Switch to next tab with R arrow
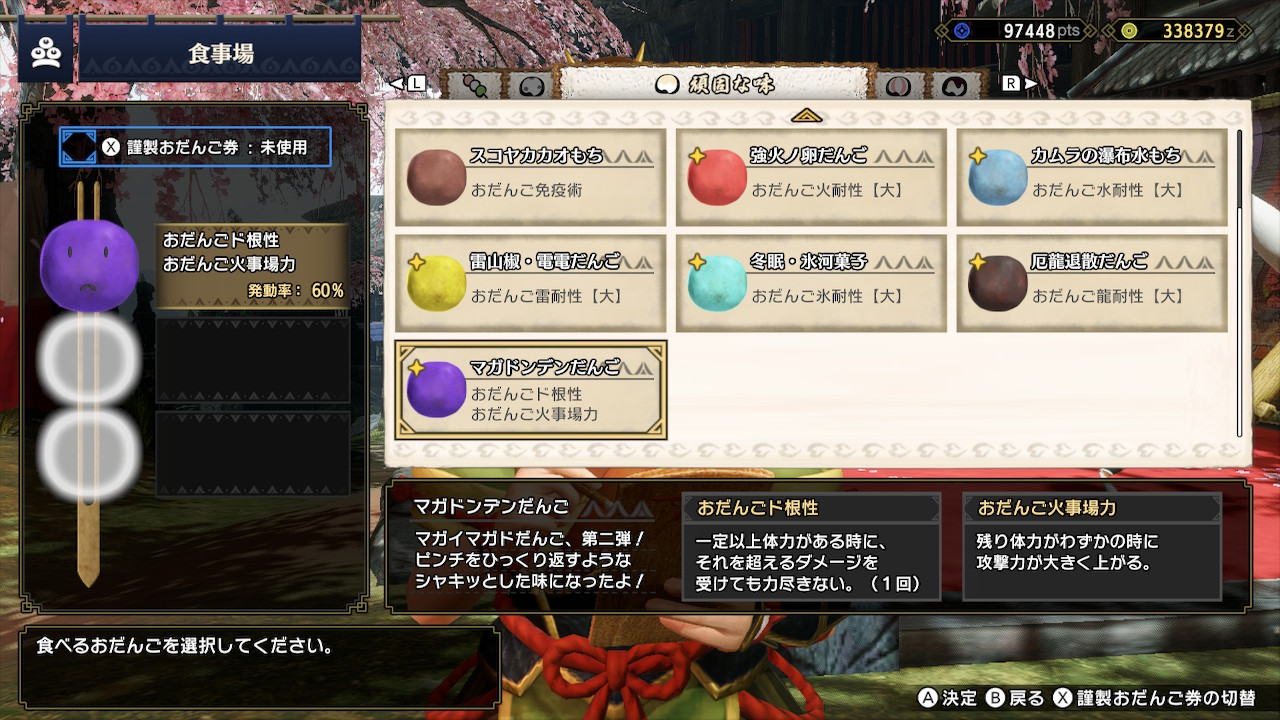 tap(1019, 84)
